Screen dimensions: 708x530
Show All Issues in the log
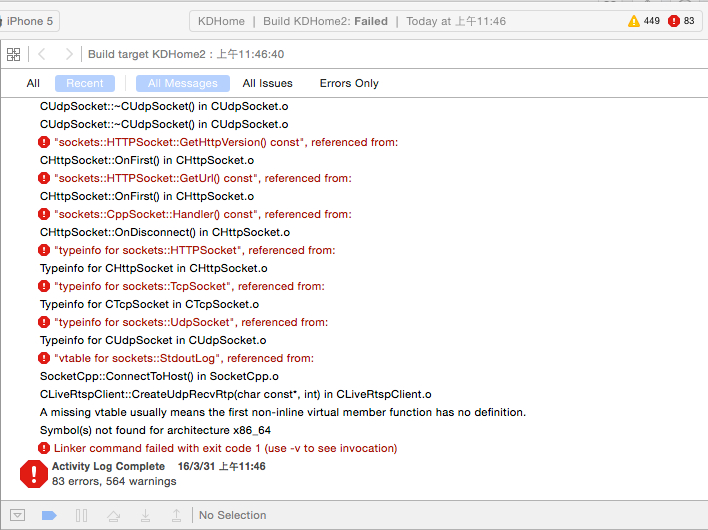(267, 84)
